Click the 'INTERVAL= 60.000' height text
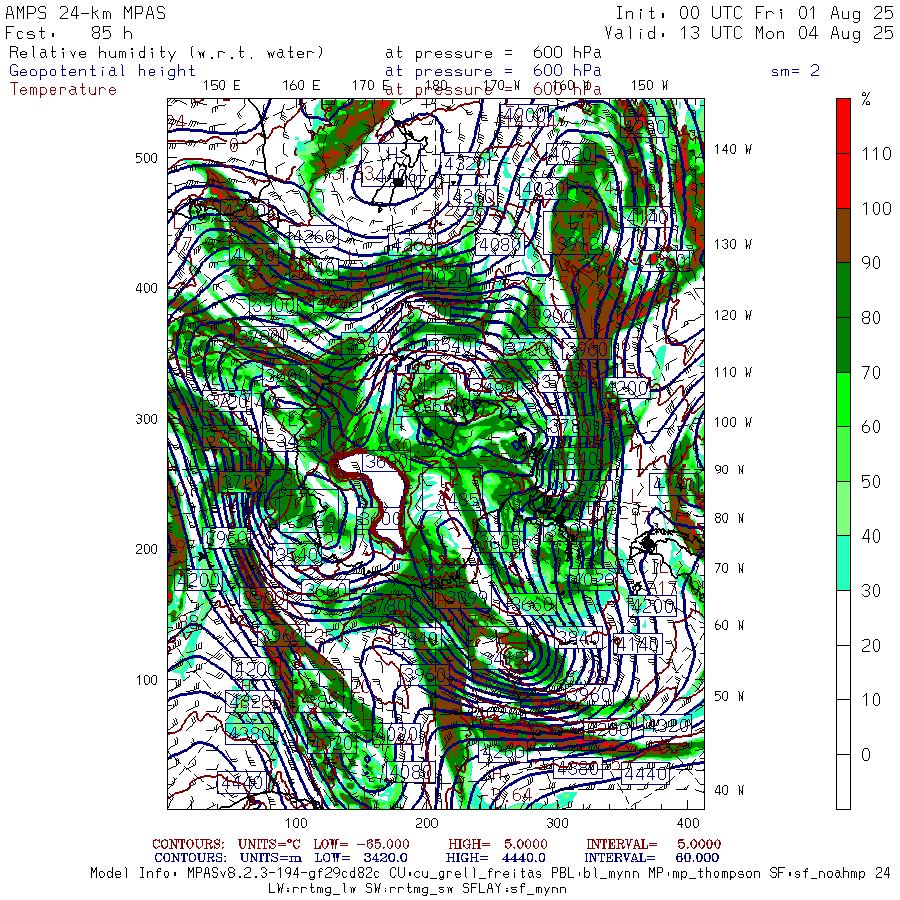The width and height of the screenshot is (900, 900). [651, 858]
